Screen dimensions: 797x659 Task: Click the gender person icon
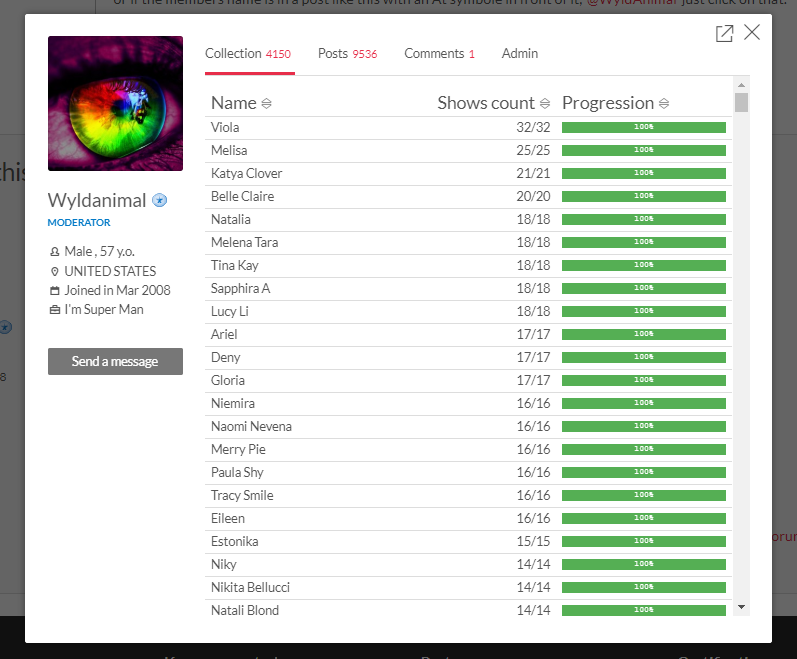click(x=54, y=252)
